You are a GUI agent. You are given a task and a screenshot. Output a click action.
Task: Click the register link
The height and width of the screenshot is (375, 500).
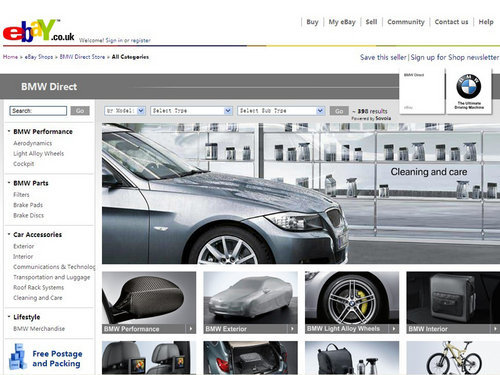(140, 40)
